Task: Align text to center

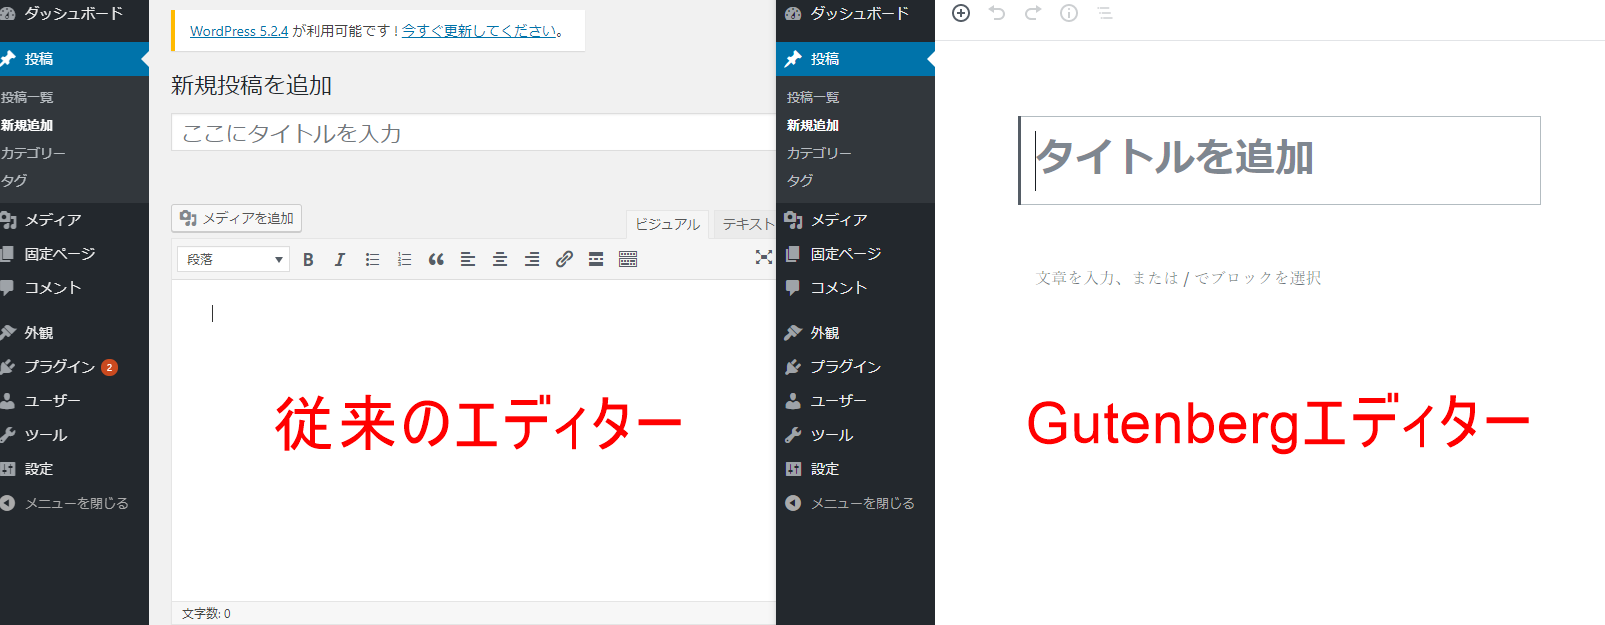Action: tap(500, 260)
